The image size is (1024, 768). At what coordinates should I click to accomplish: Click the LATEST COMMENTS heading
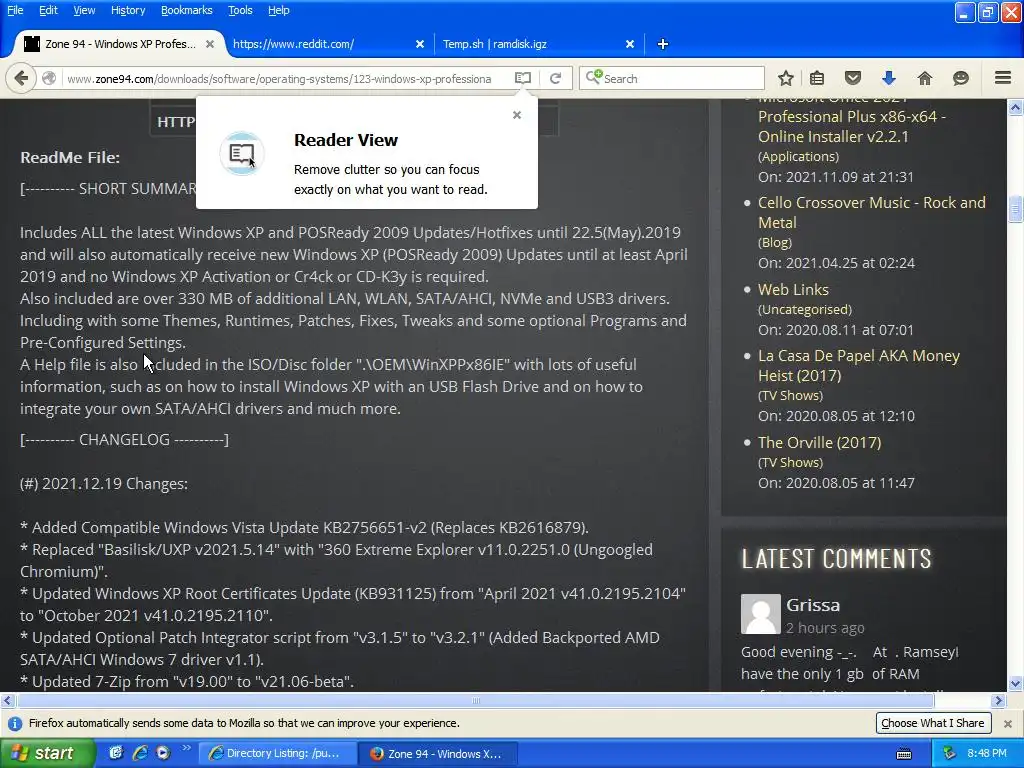837,559
